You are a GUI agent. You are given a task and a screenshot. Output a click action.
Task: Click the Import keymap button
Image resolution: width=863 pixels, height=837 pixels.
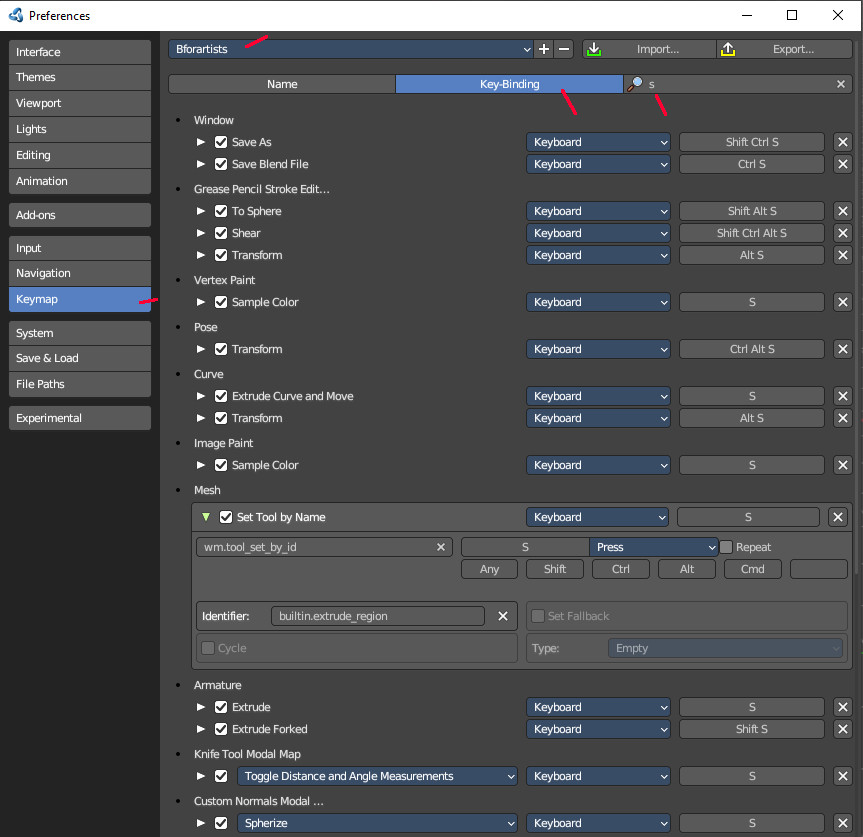pos(649,49)
